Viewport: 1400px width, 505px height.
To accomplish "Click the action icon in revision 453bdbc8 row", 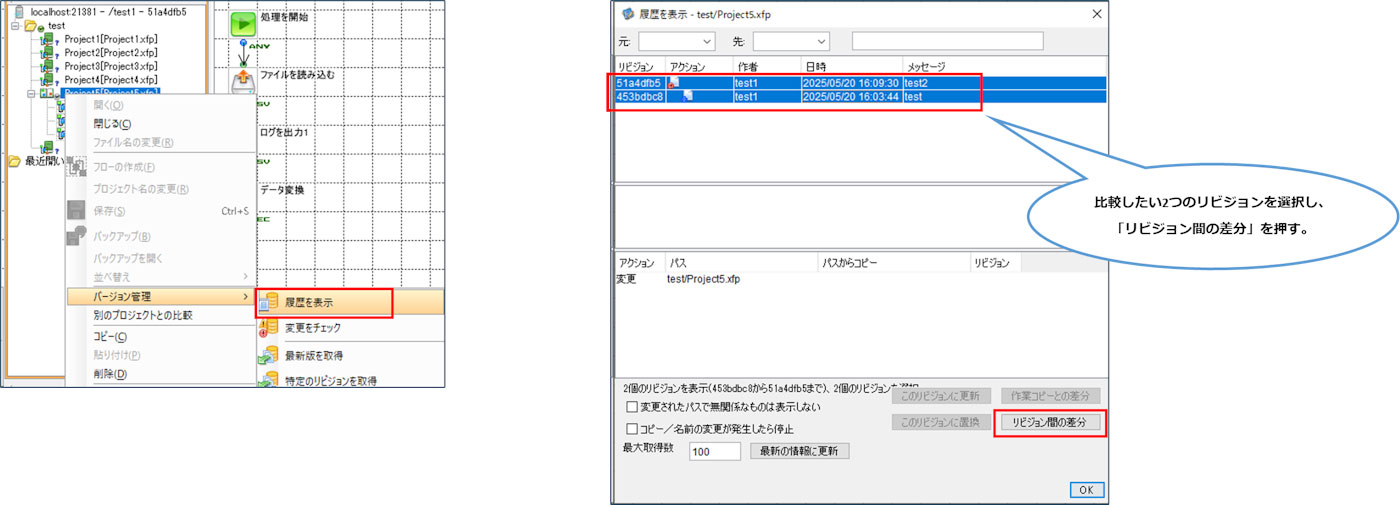I will pyautogui.click(x=688, y=96).
